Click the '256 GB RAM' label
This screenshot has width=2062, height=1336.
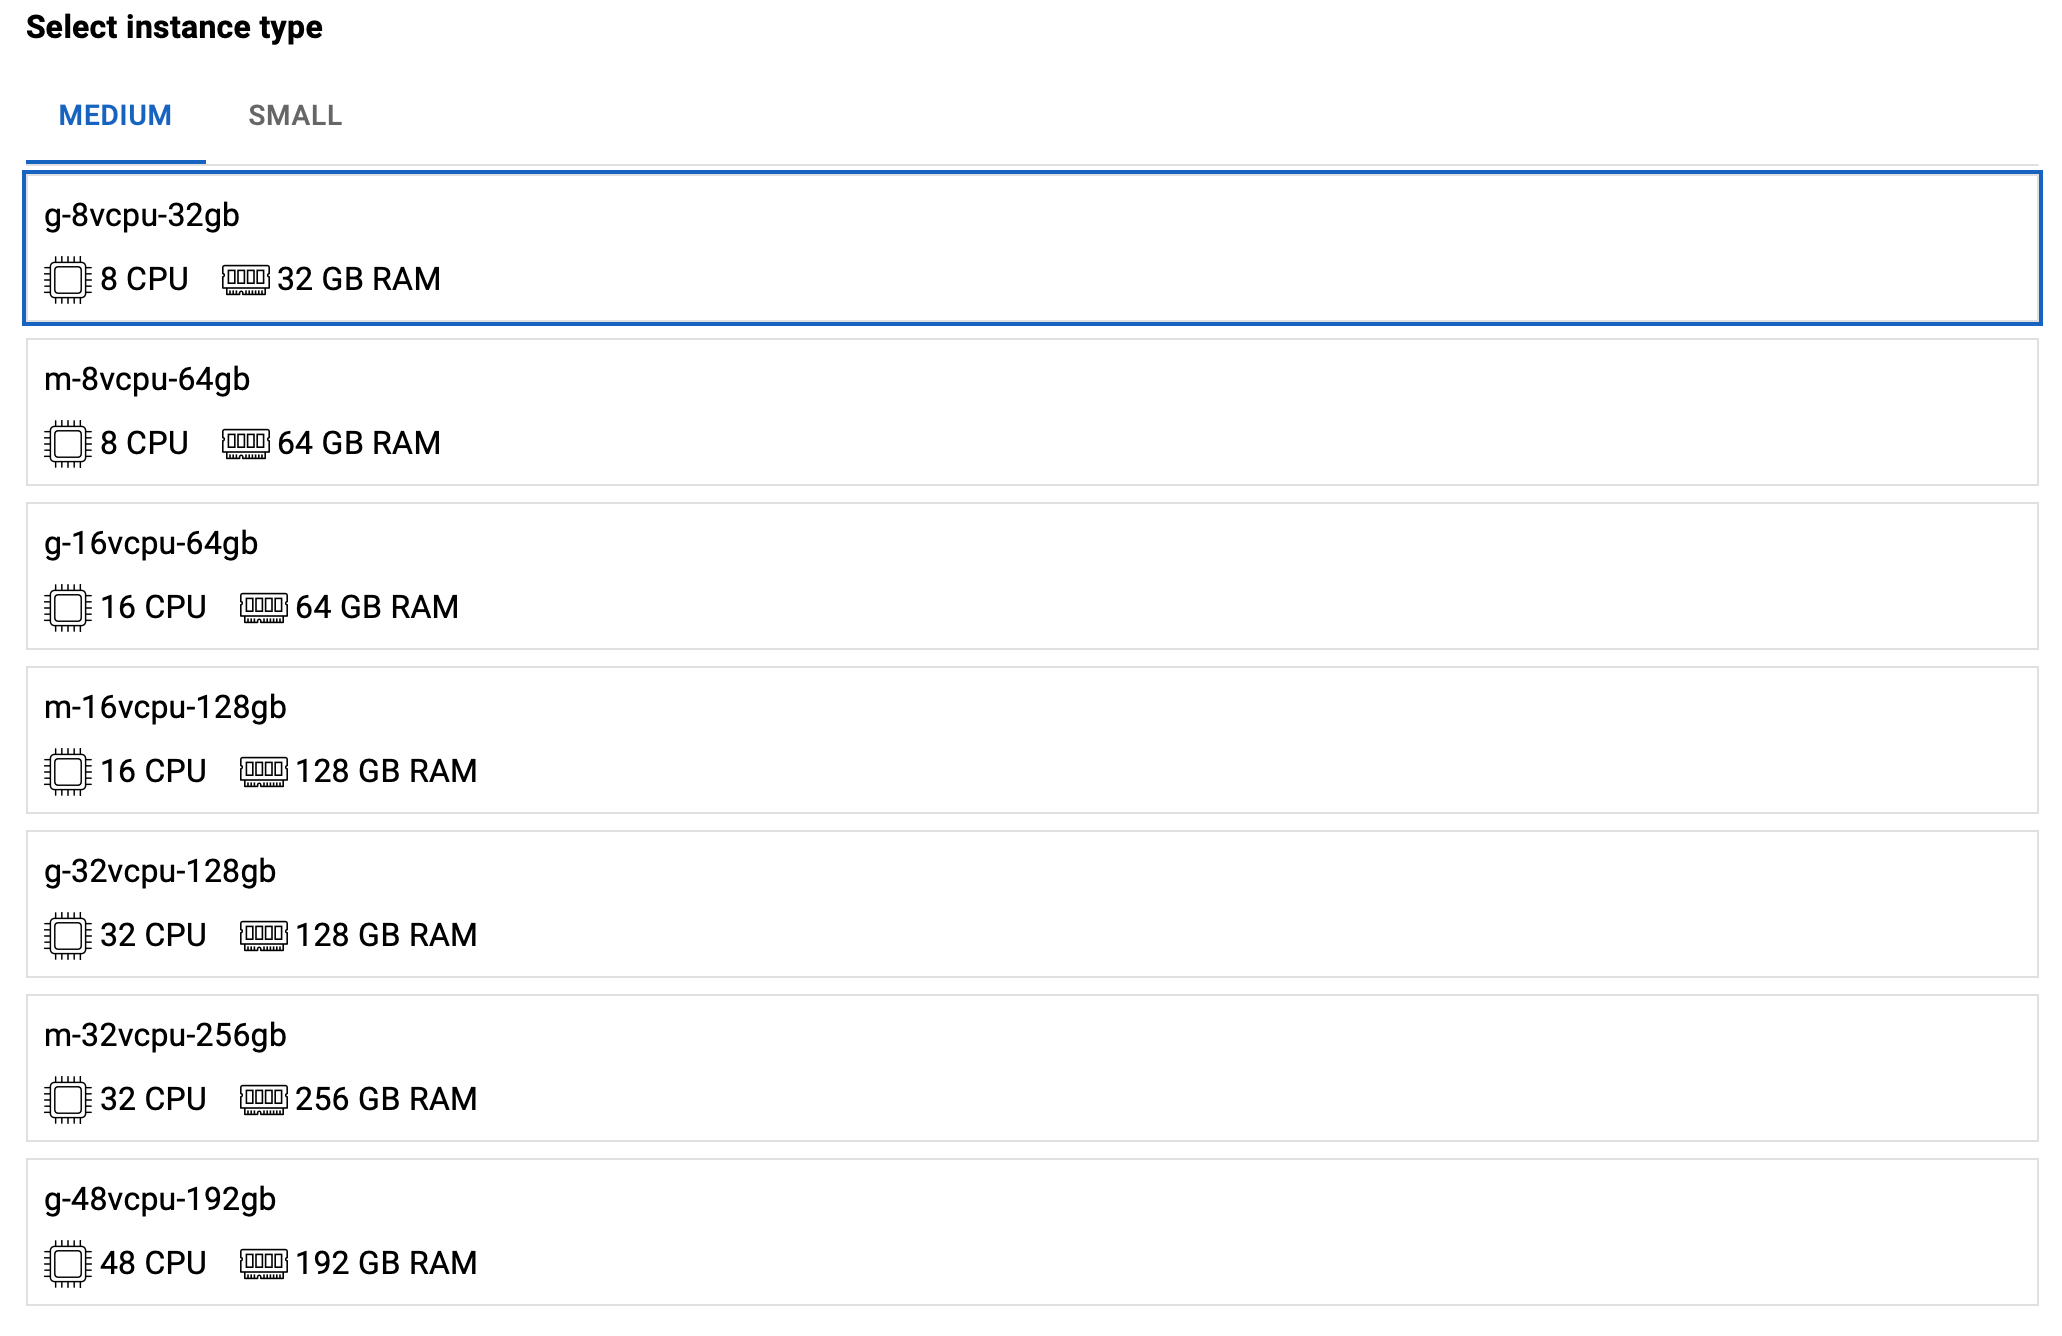coord(386,1099)
